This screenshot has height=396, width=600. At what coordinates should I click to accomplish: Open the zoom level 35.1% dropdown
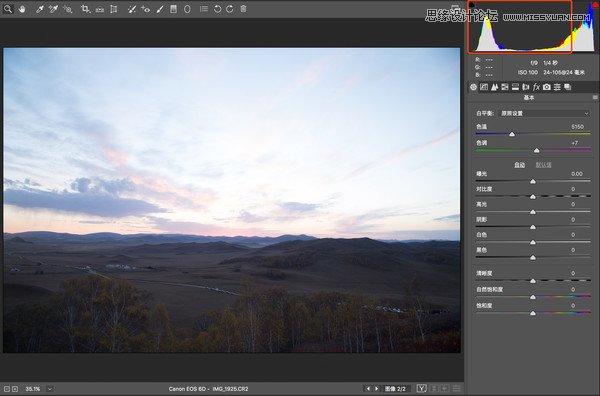click(x=50, y=389)
